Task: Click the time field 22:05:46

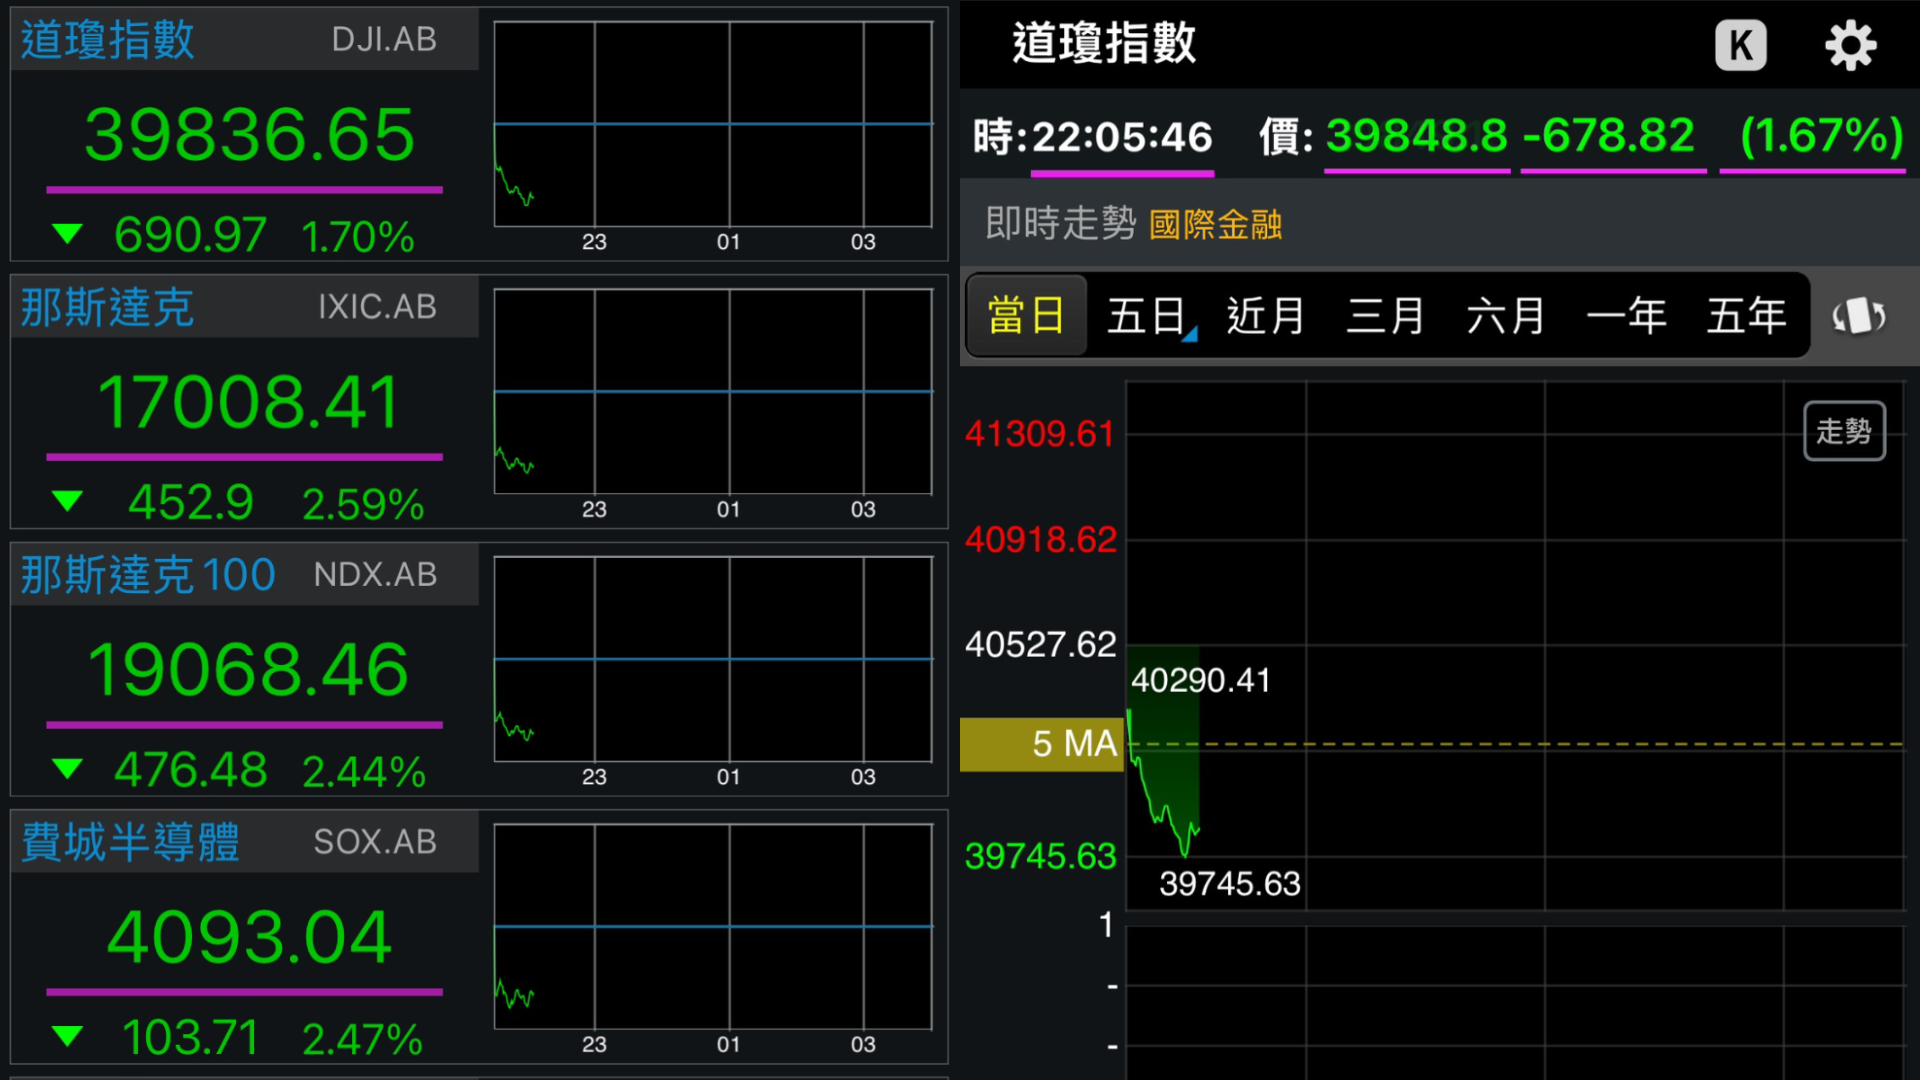Action: 1122,137
